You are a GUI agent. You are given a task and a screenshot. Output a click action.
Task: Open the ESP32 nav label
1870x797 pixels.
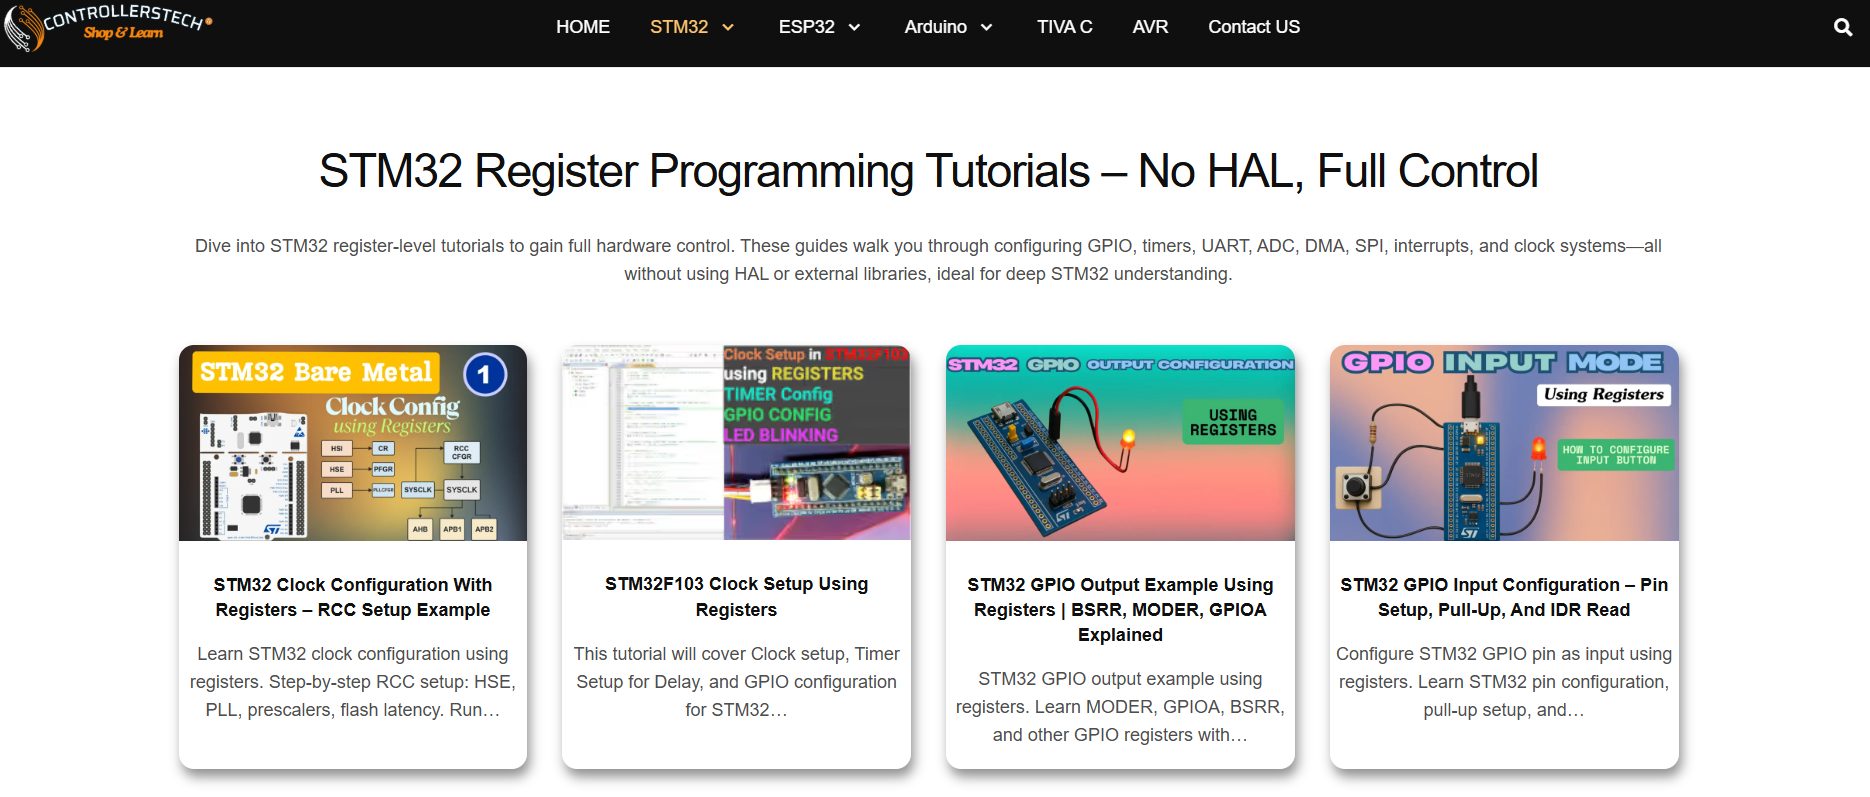coord(806,27)
